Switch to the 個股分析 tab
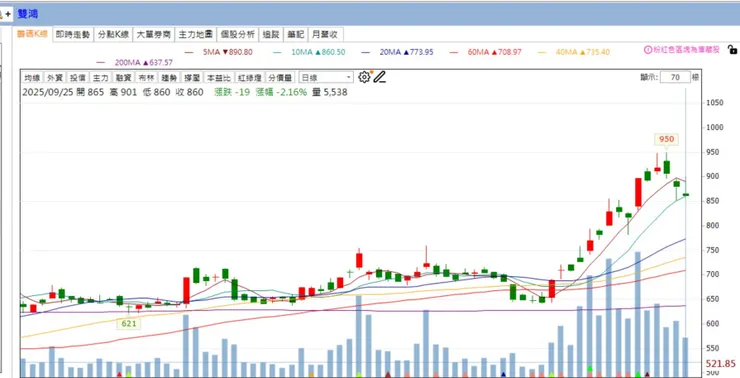 click(237, 34)
